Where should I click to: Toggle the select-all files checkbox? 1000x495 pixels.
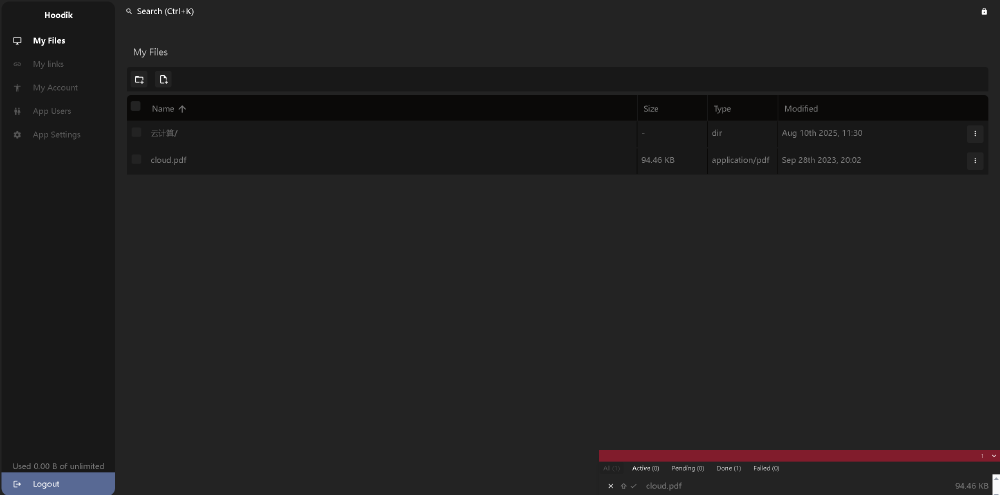click(x=135, y=107)
